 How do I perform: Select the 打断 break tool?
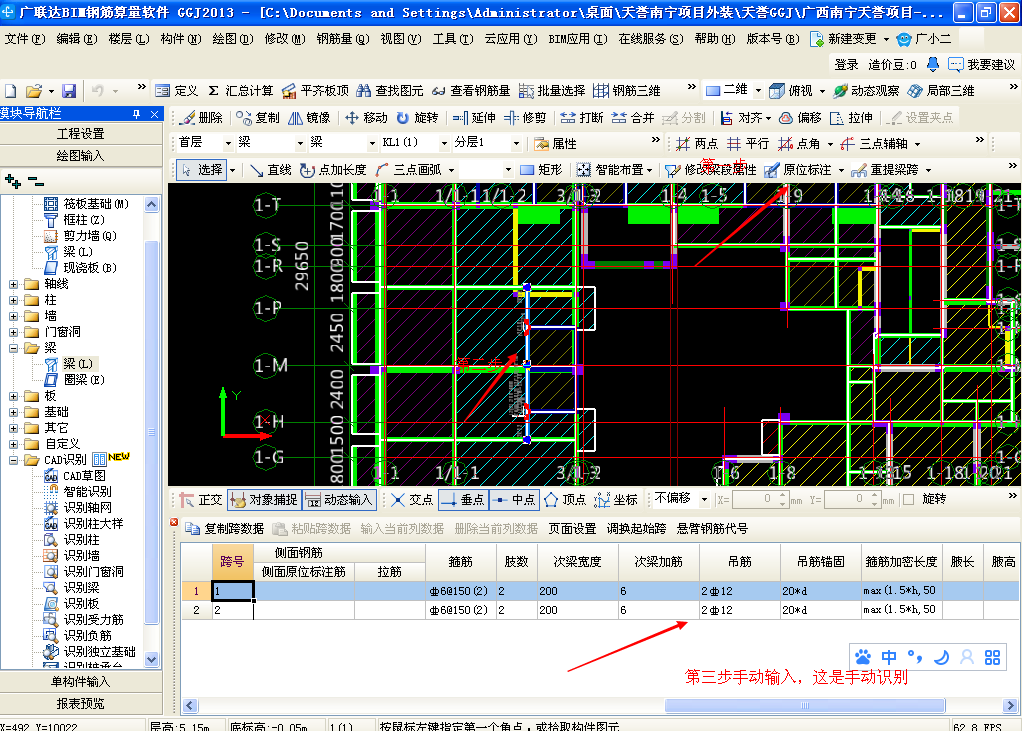tap(582, 118)
